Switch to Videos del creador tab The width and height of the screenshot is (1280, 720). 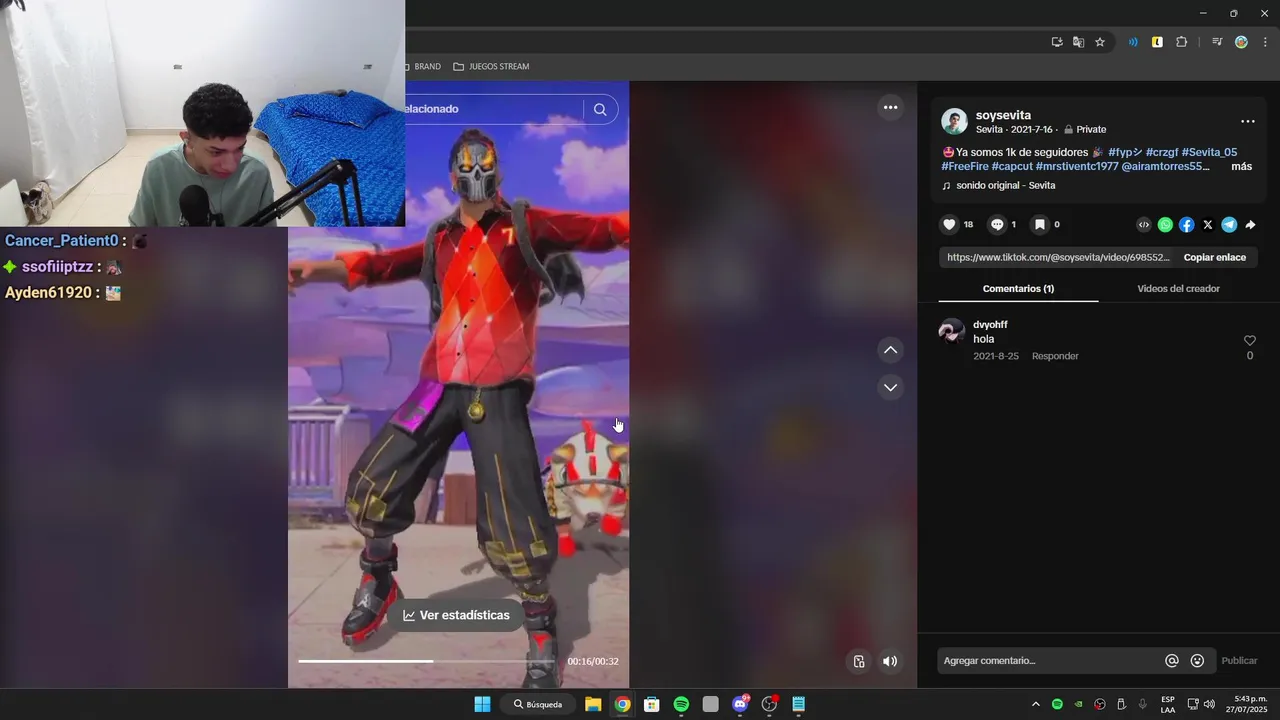click(1178, 288)
